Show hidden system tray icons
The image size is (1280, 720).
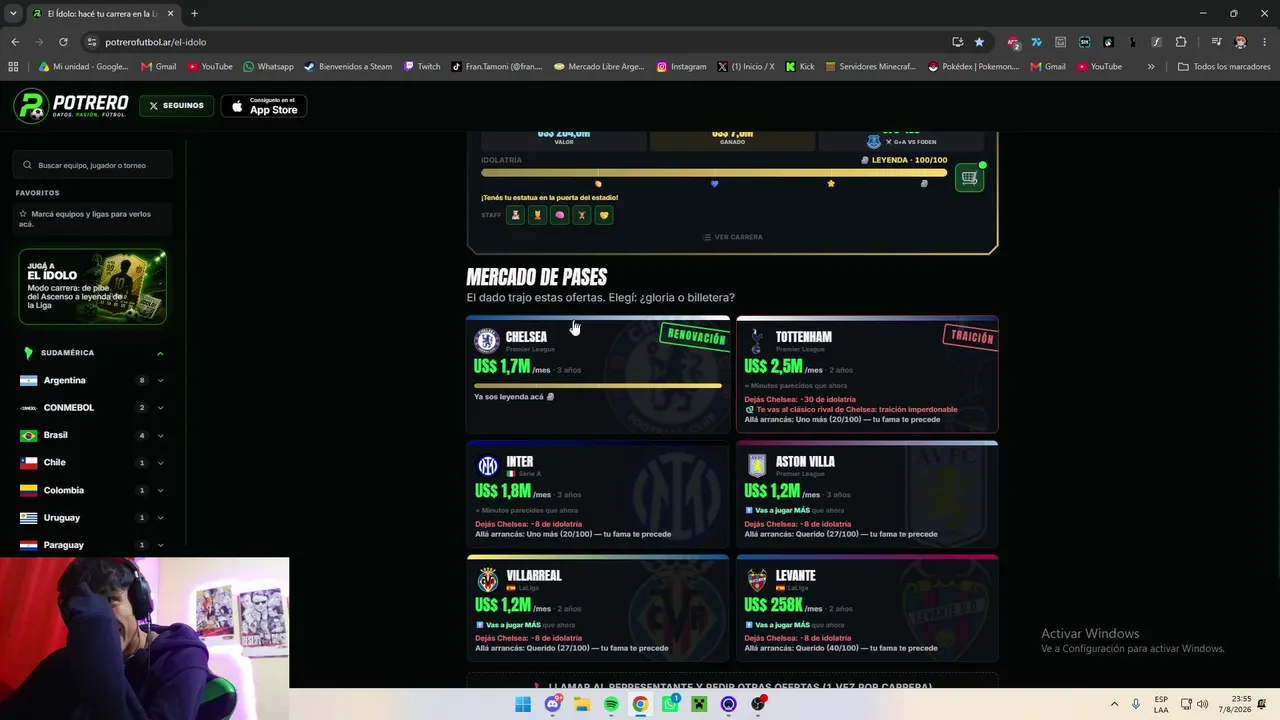point(1114,704)
